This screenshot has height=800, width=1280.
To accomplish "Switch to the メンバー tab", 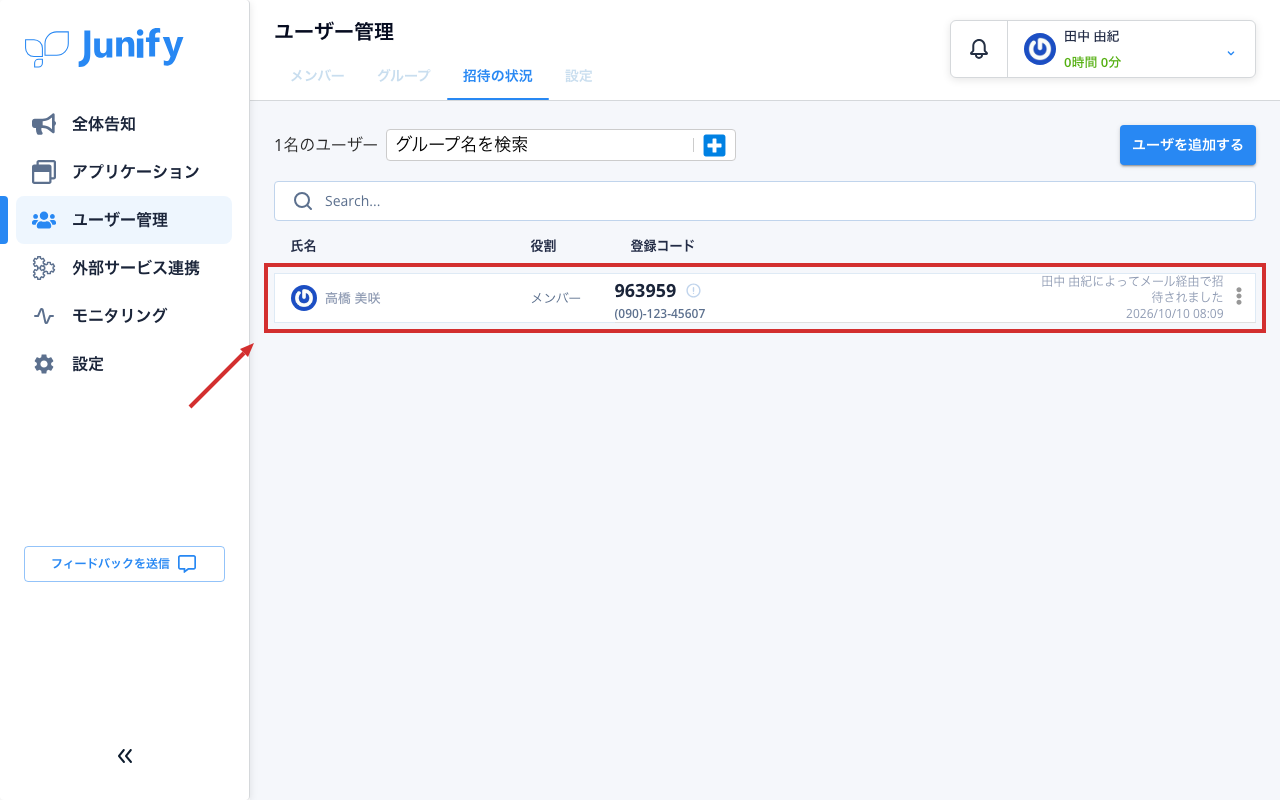I will (318, 76).
